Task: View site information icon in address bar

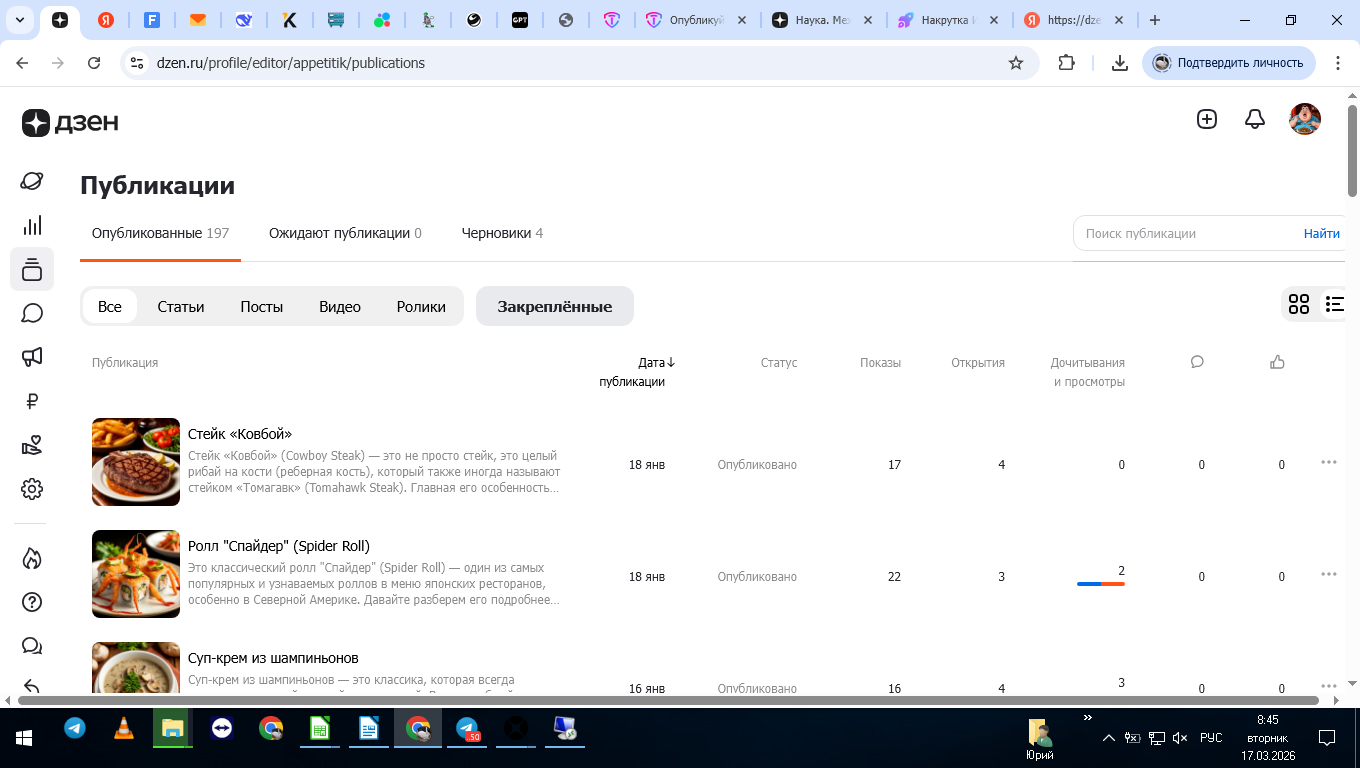Action: click(138, 63)
